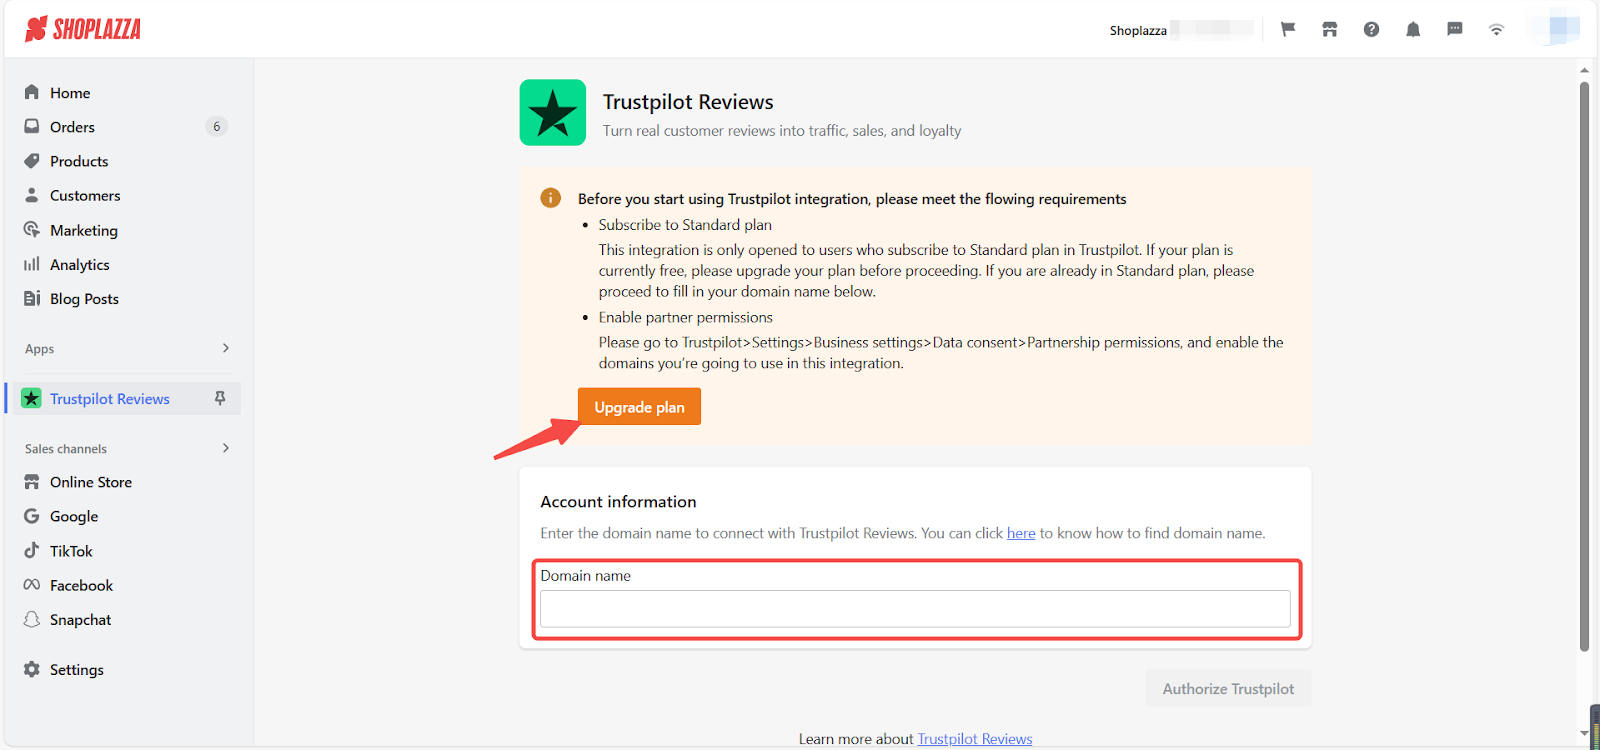
Task: Click the TikTok icon
Action: (x=32, y=551)
